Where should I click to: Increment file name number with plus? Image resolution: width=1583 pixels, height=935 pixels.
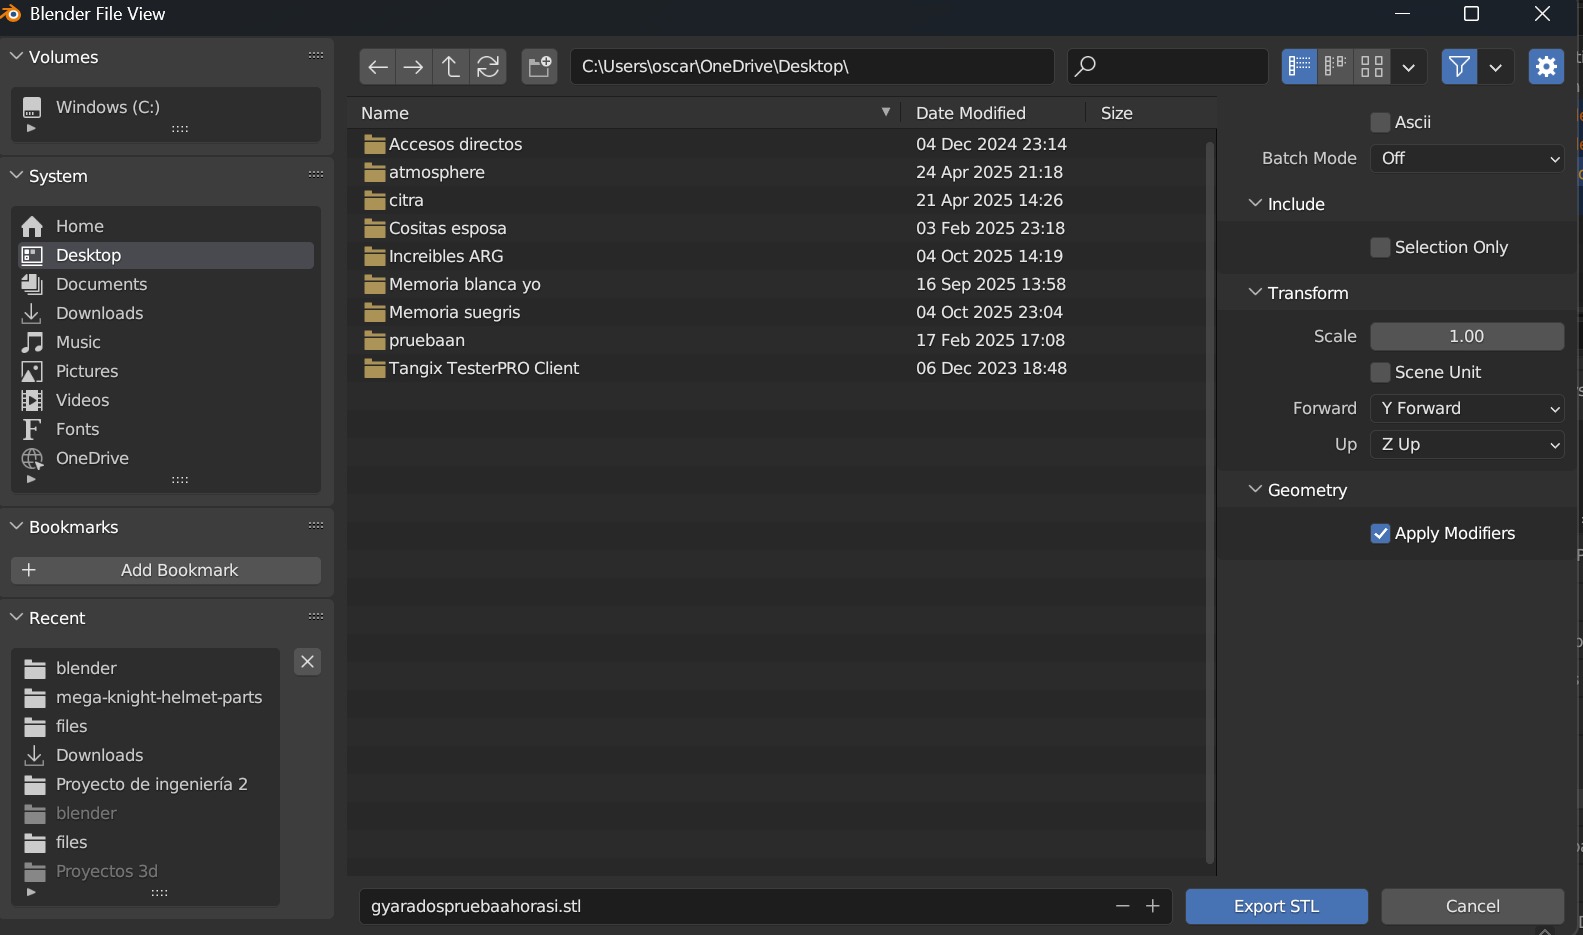click(1153, 906)
